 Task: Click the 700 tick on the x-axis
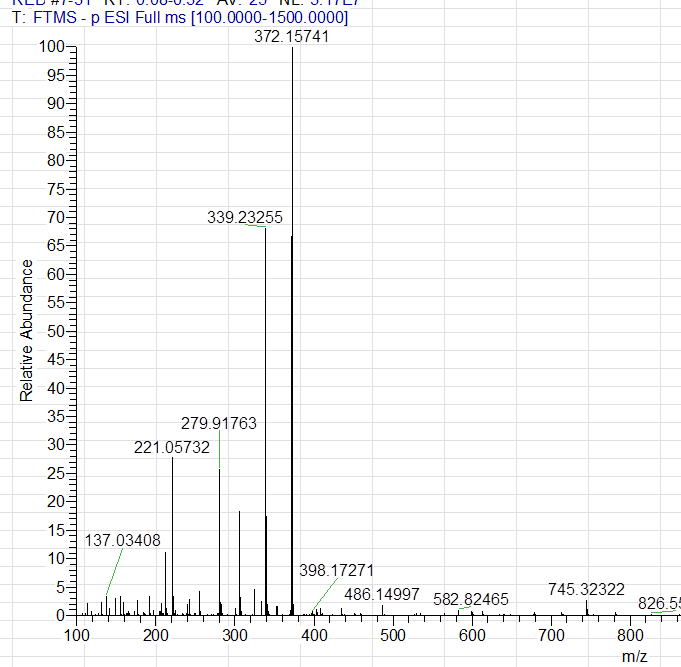(x=551, y=635)
